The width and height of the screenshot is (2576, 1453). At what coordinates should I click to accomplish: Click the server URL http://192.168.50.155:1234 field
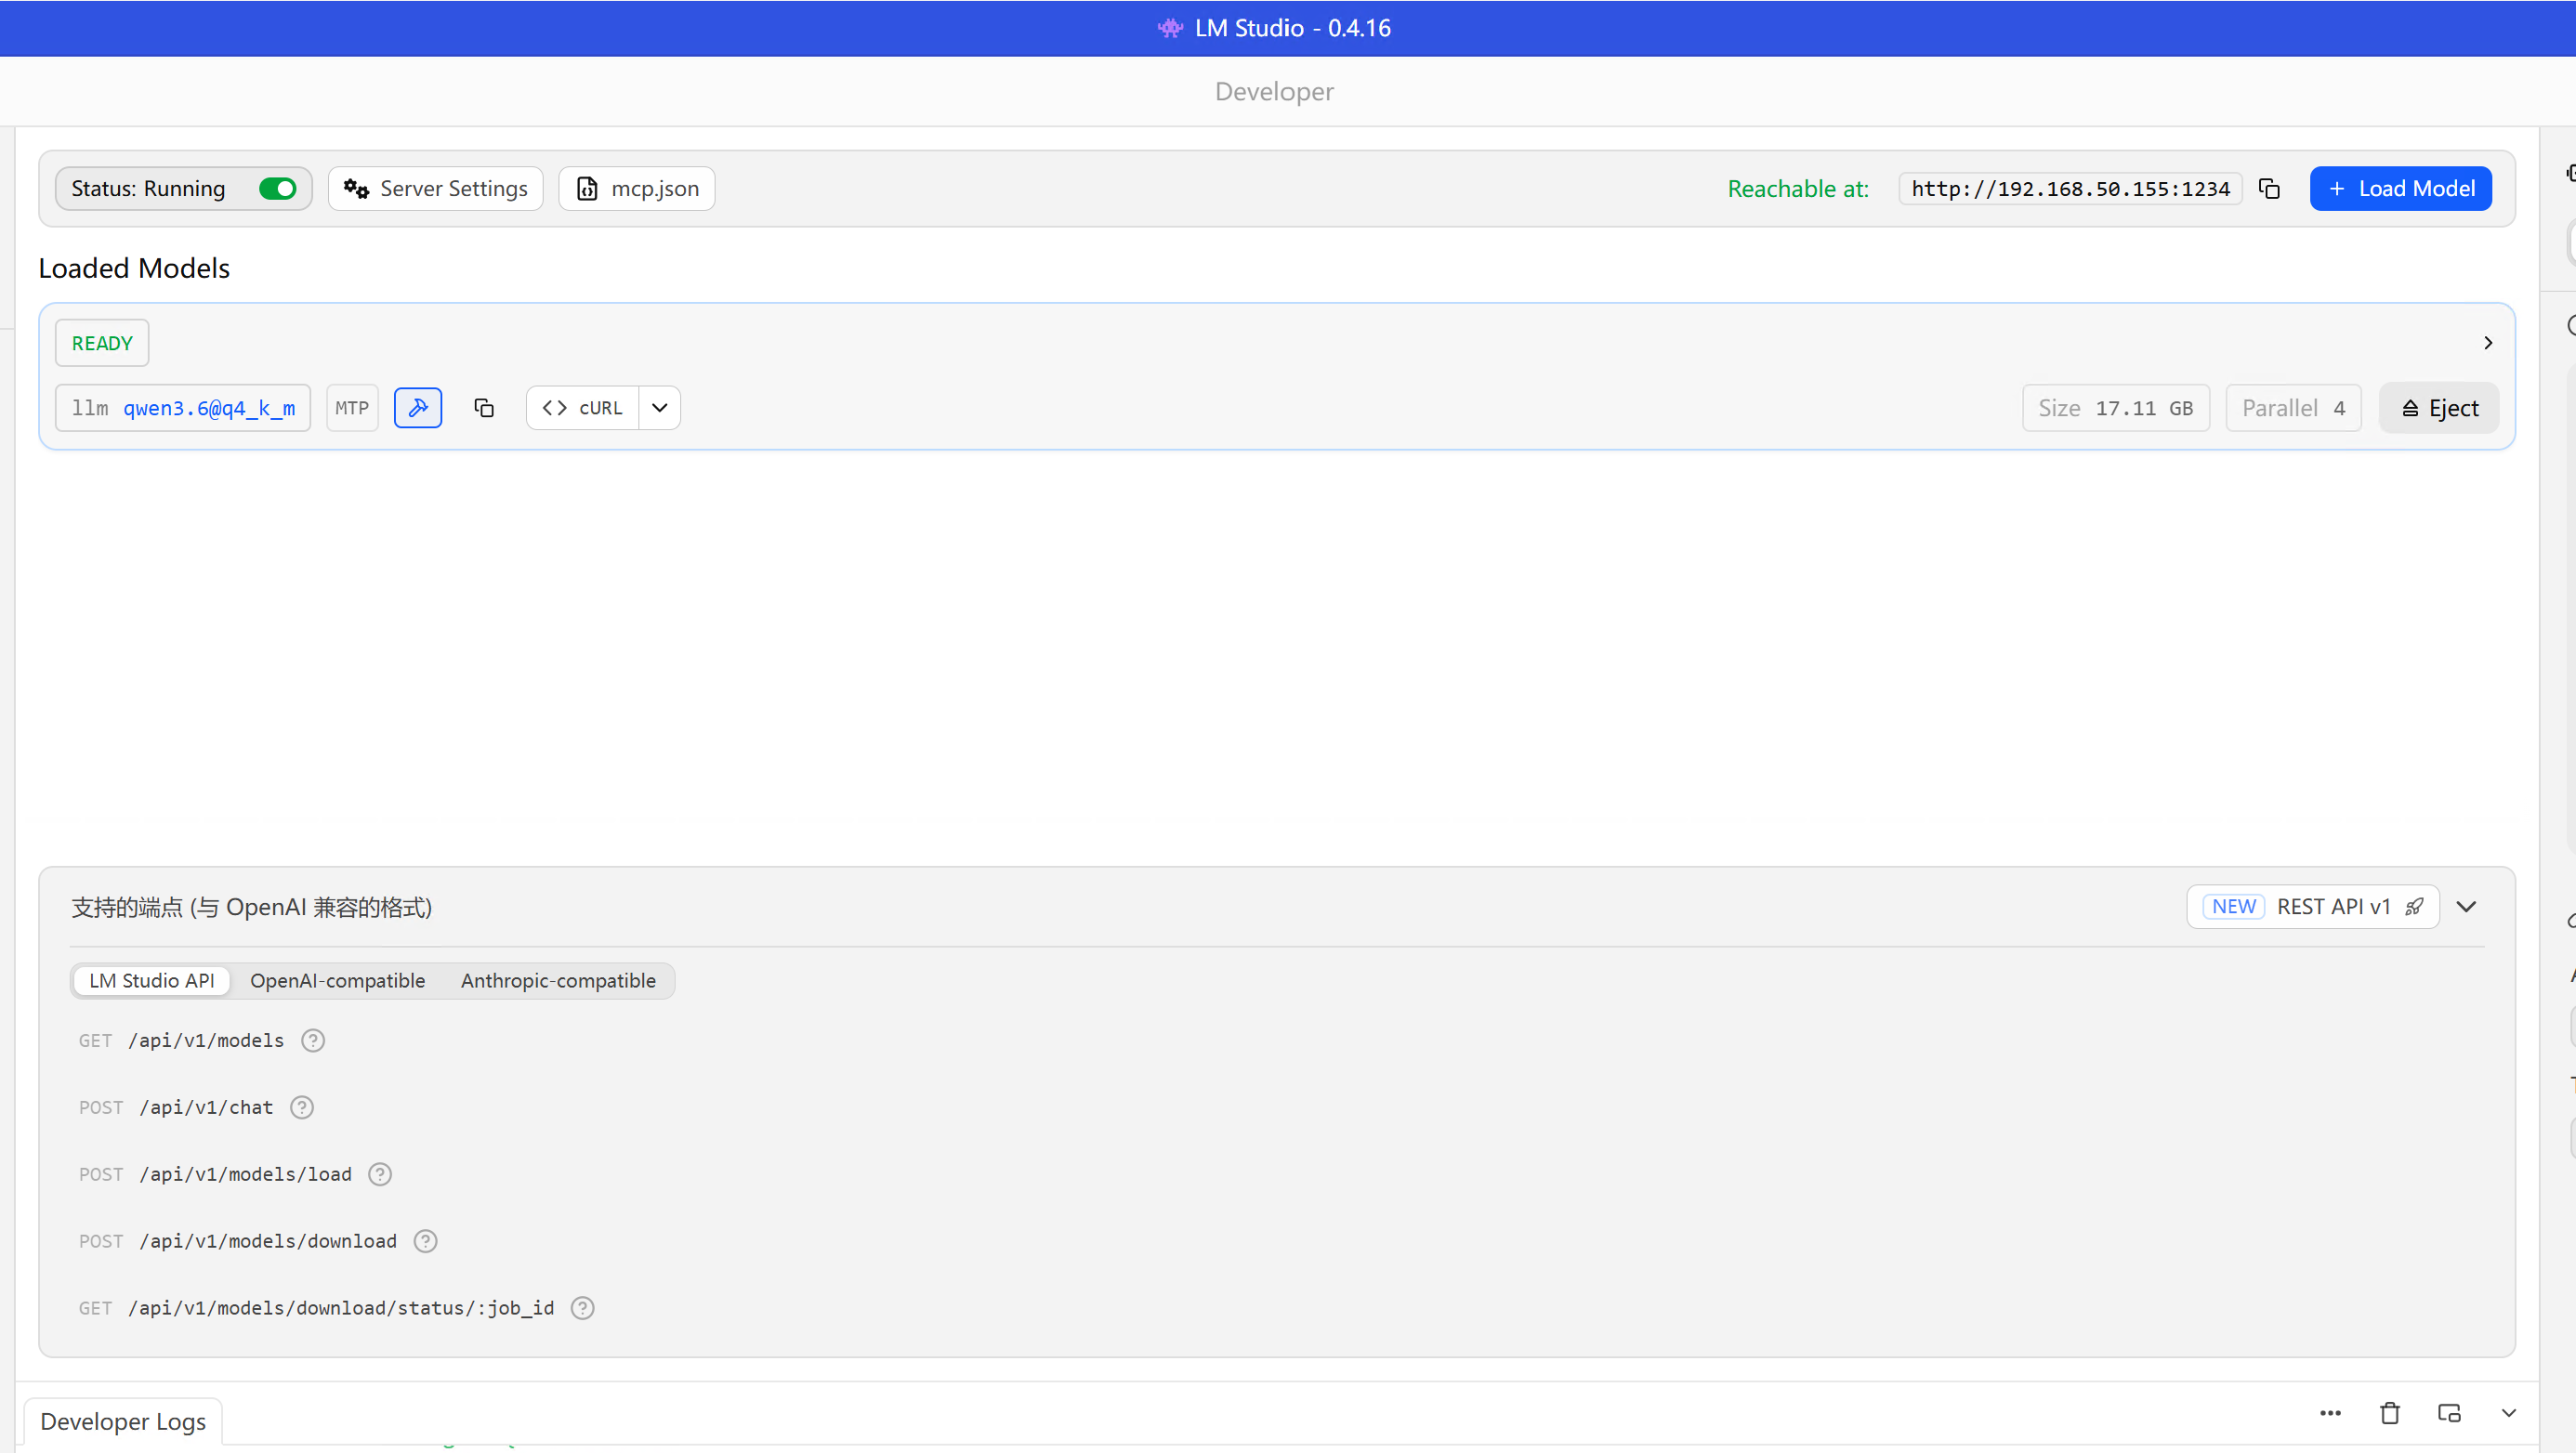pos(2070,189)
